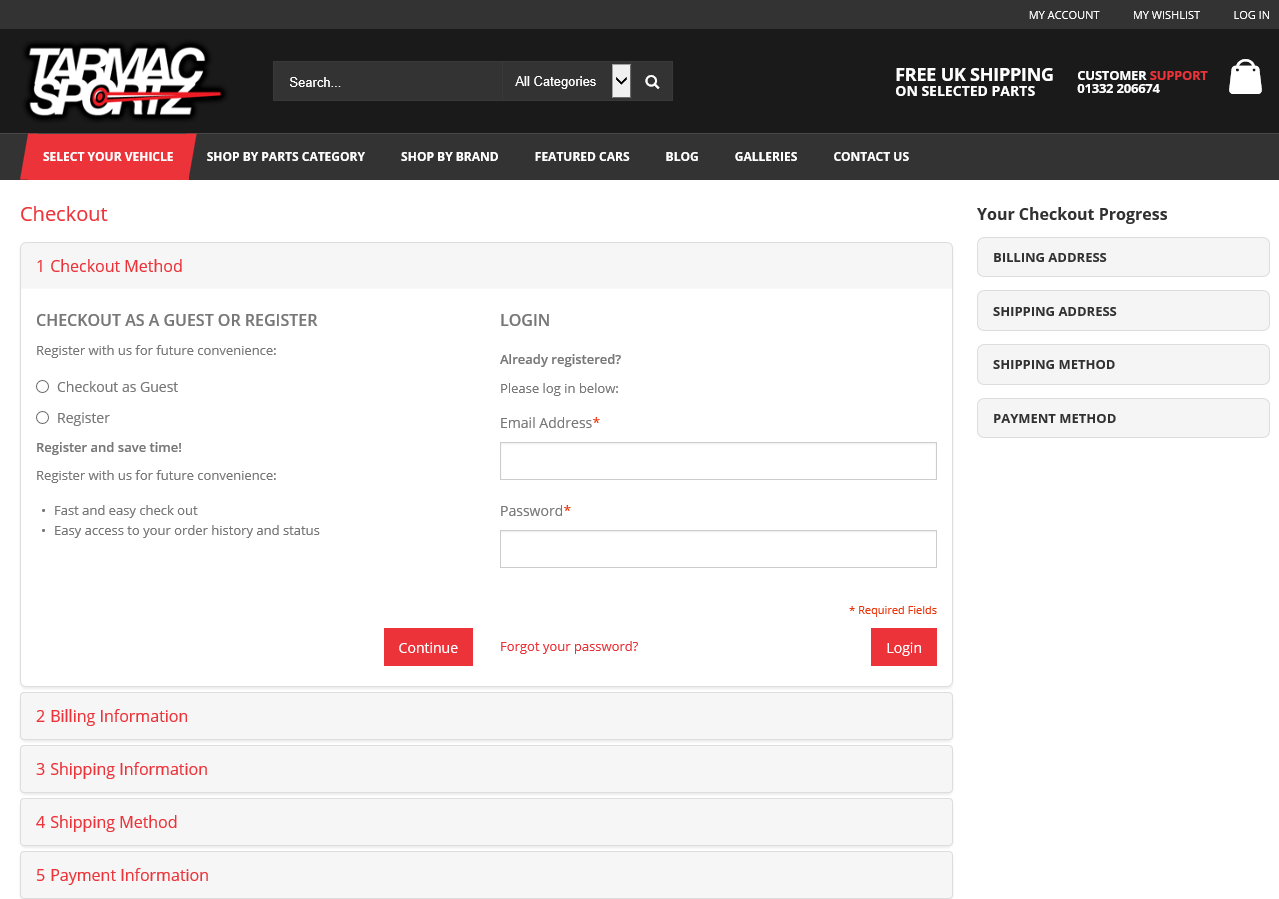Go to My Wishlist
1279x899 pixels.
[1166, 15]
